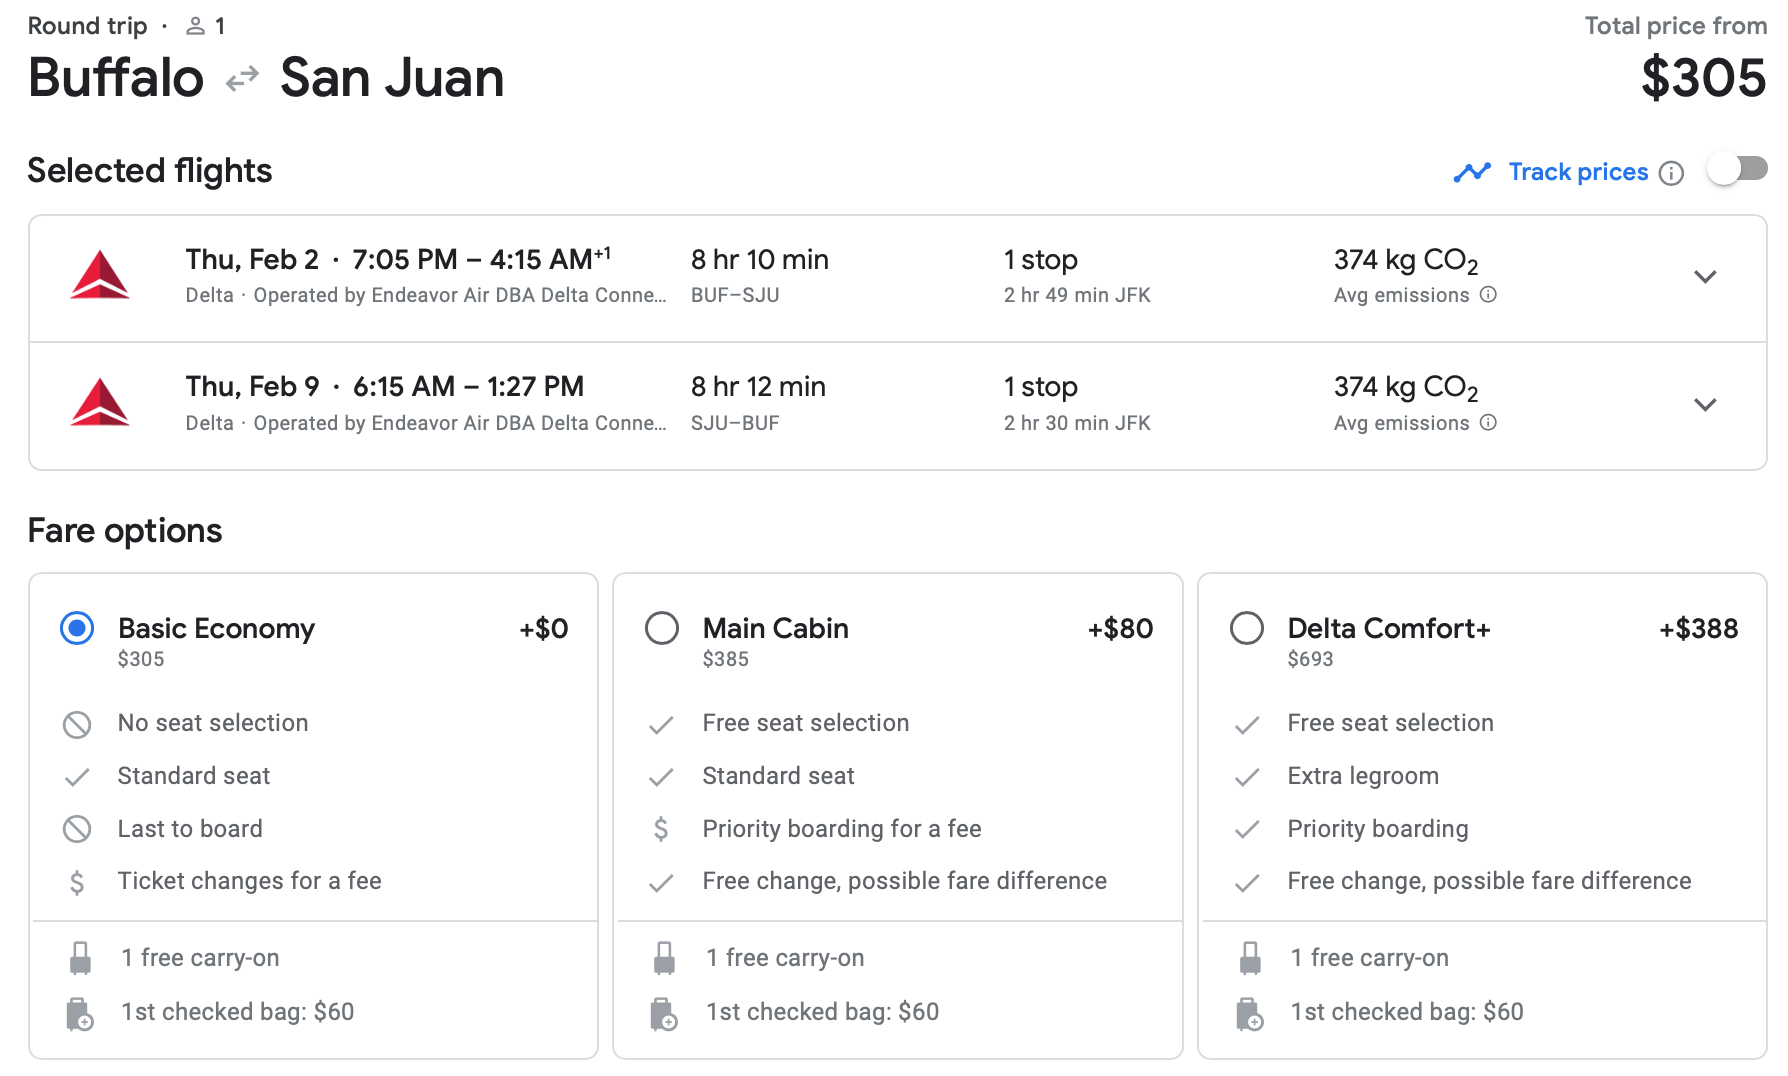Screen dimensions: 1788x1076
Task: Expand the Feb 9 return flight details
Action: pyautogui.click(x=1705, y=404)
